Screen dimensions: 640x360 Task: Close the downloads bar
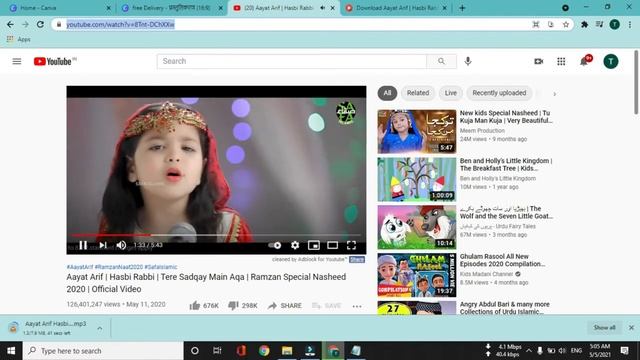(x=631, y=327)
